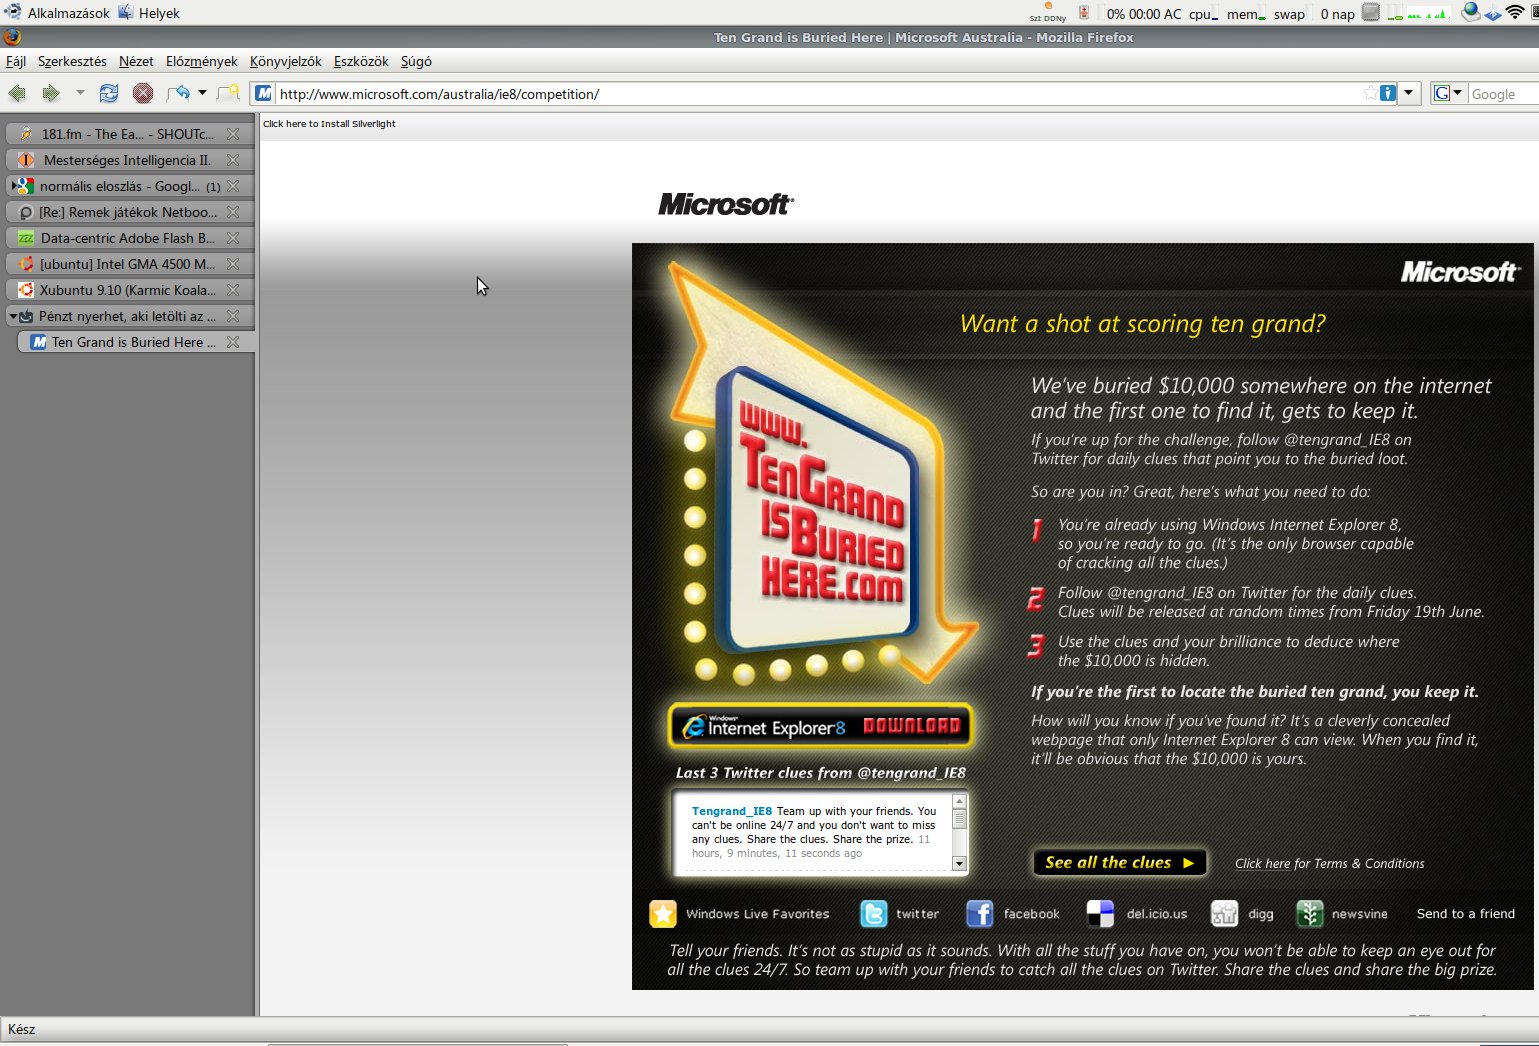
Task: Share via the facebook icon
Action: 980,913
